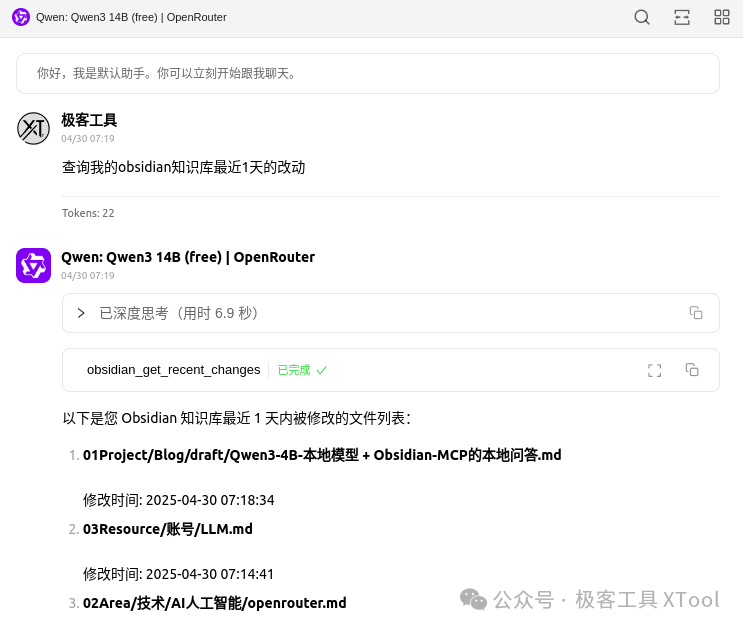Expand the 已深度思考 thinking section
This screenshot has height=630, width=743.
pyautogui.click(x=81, y=313)
